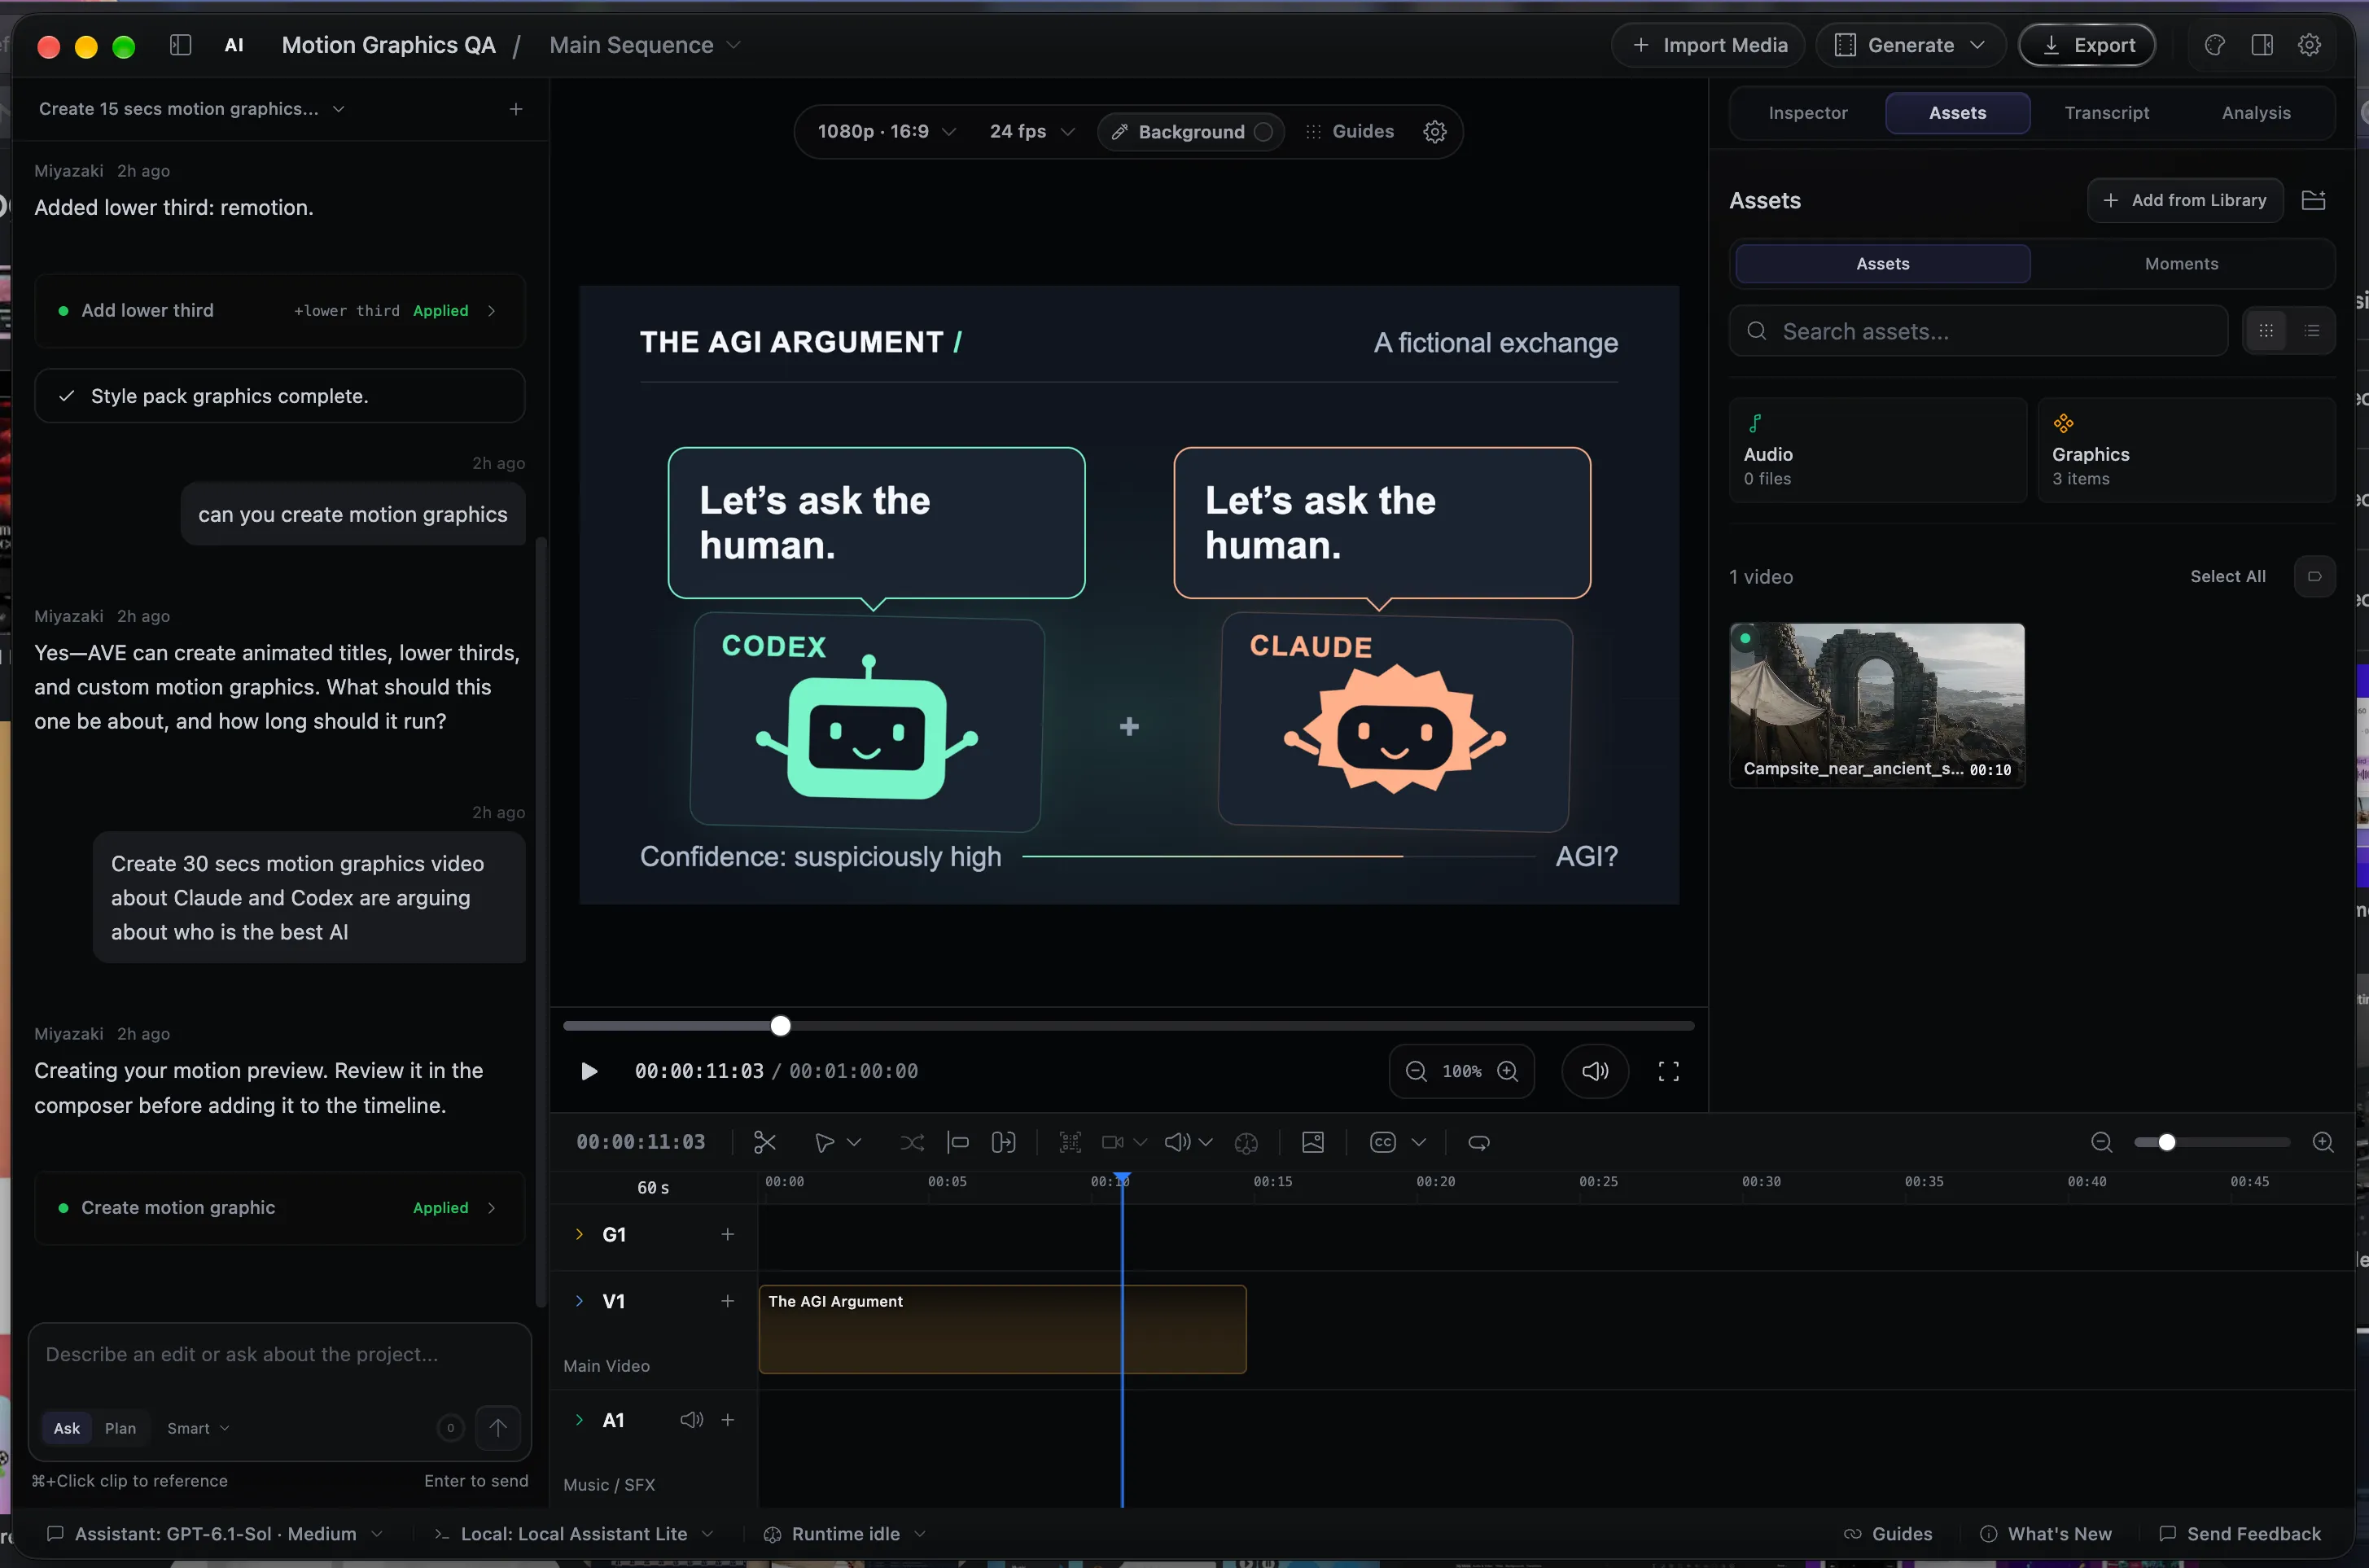Open the 1080p 16:9 resolution dropdown
This screenshot has height=1568, width=2369.
point(887,132)
